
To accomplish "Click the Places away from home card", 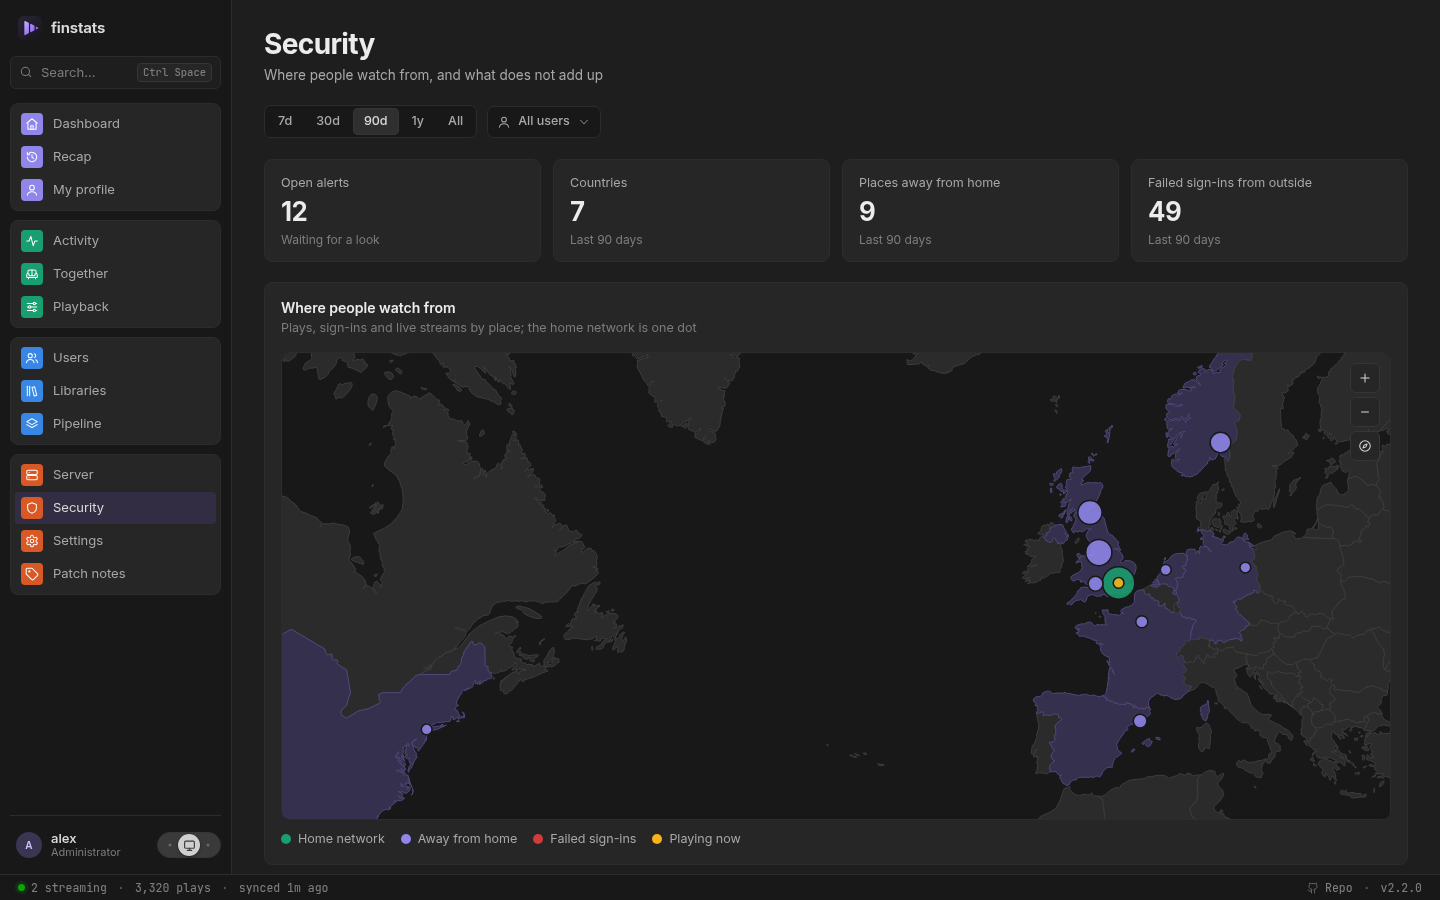I will tap(980, 211).
